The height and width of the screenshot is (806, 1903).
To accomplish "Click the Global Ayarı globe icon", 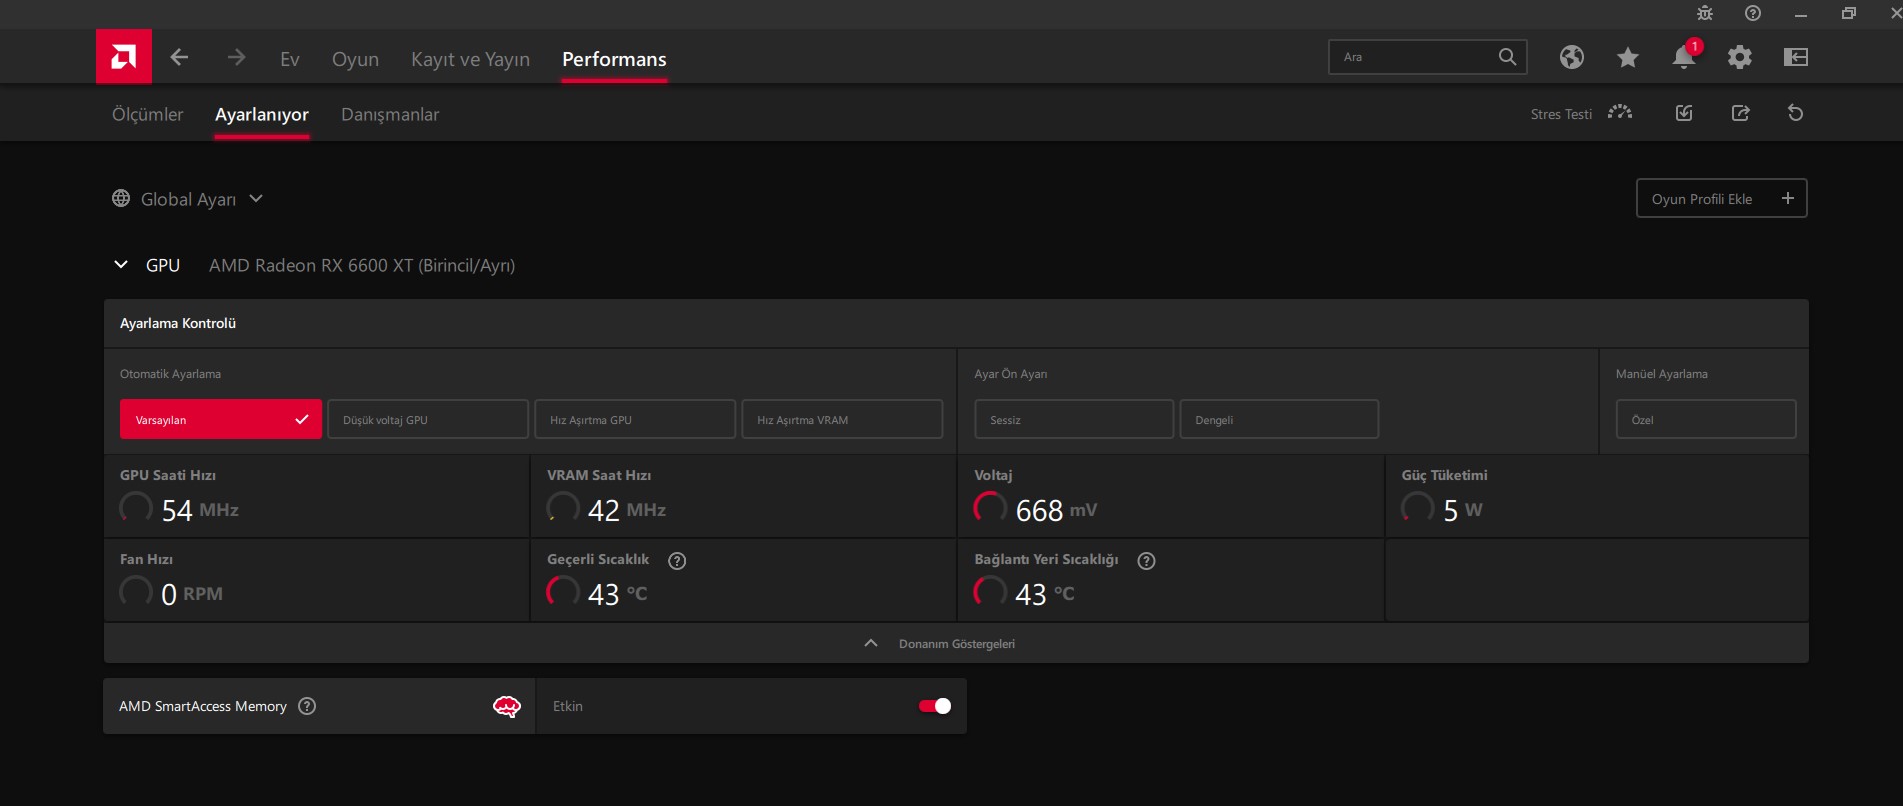I will click(x=121, y=198).
